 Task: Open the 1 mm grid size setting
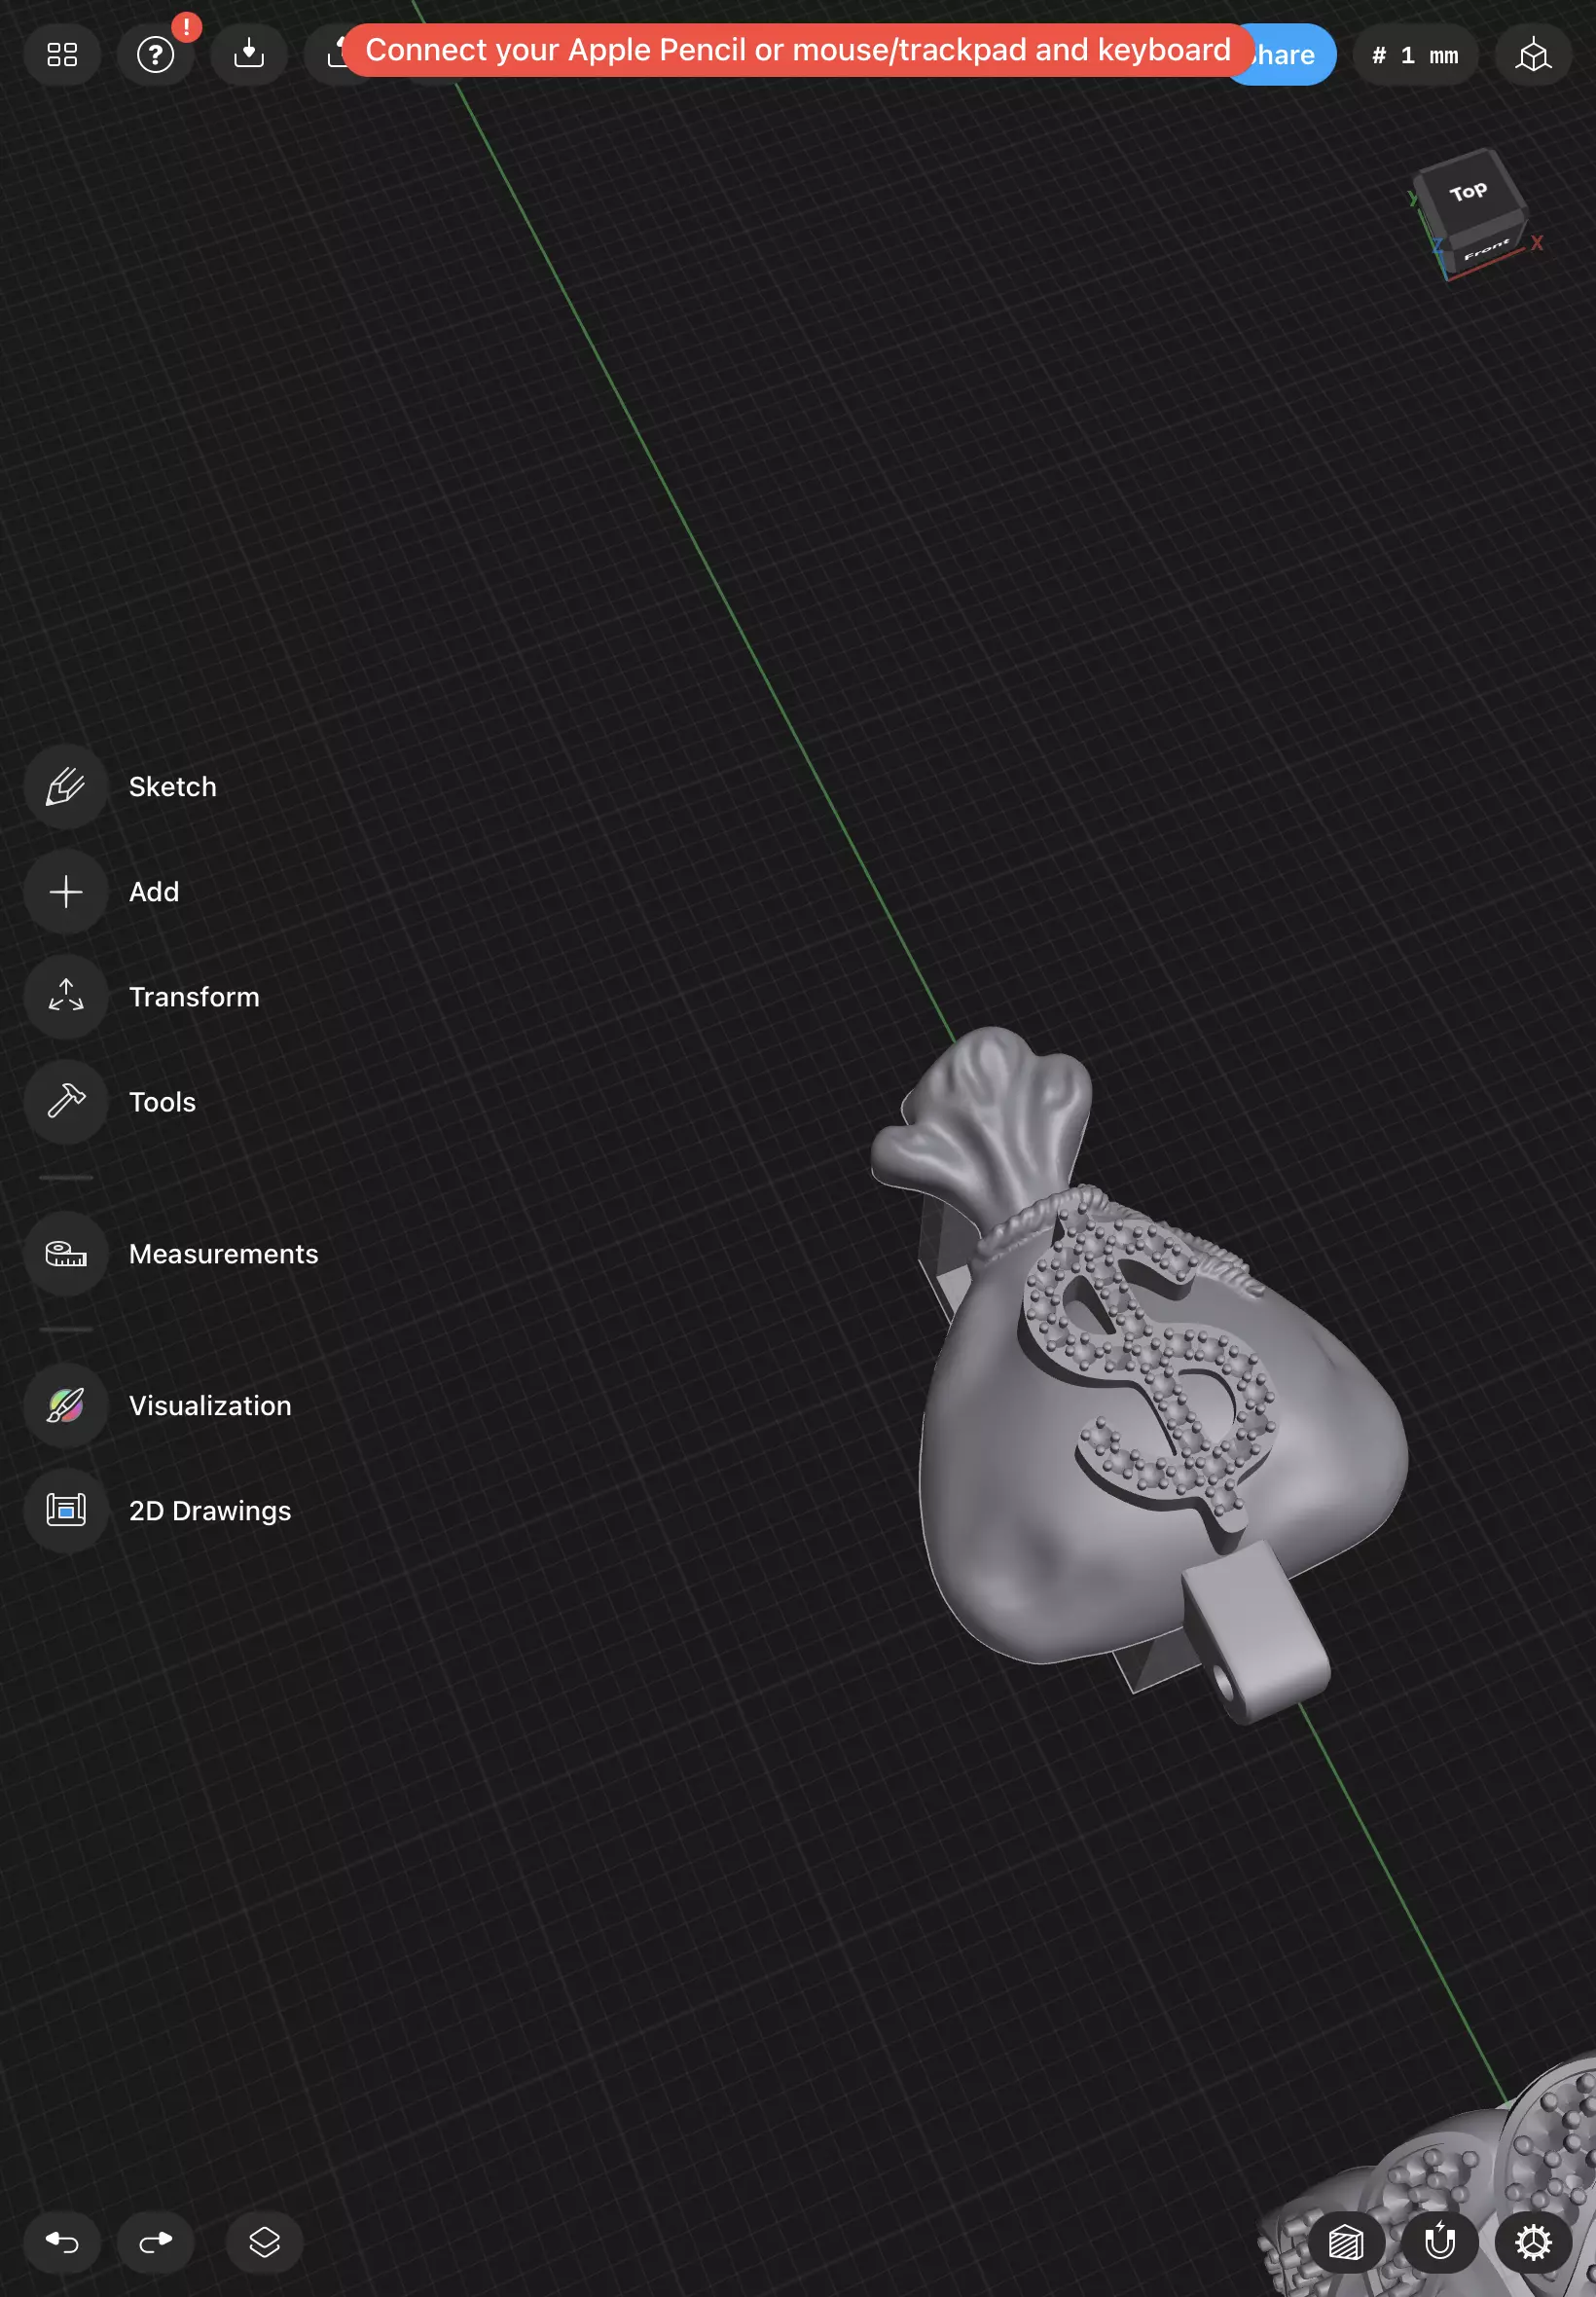coord(1415,55)
